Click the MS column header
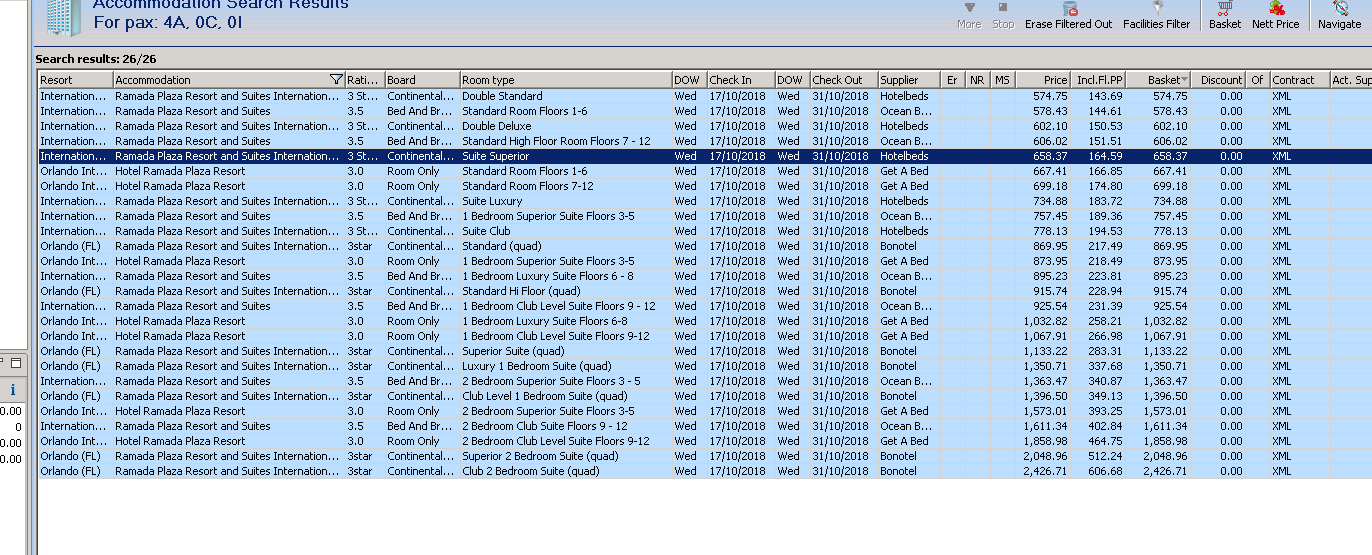The height and width of the screenshot is (555, 1372). pyautogui.click(x=1002, y=80)
